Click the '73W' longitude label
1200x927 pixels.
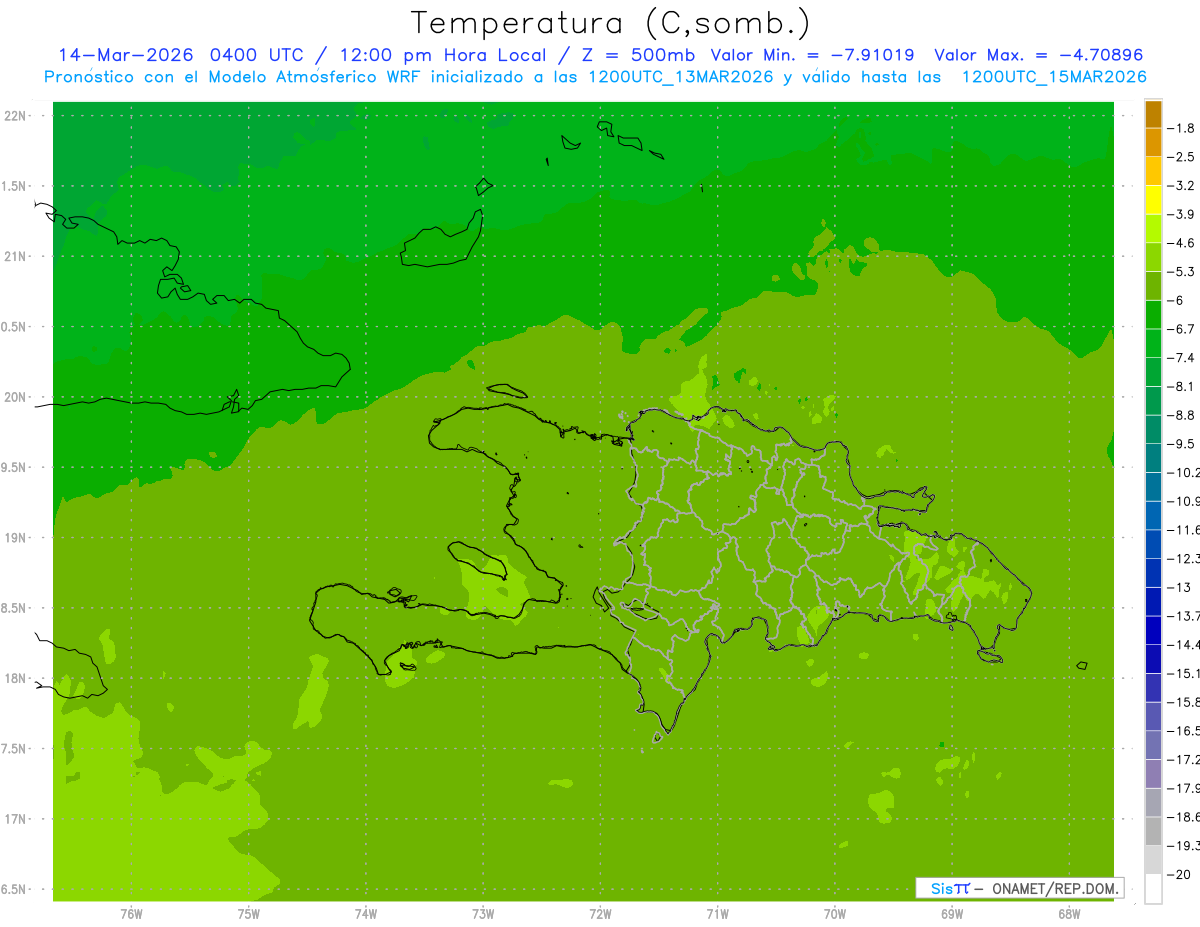(483, 914)
